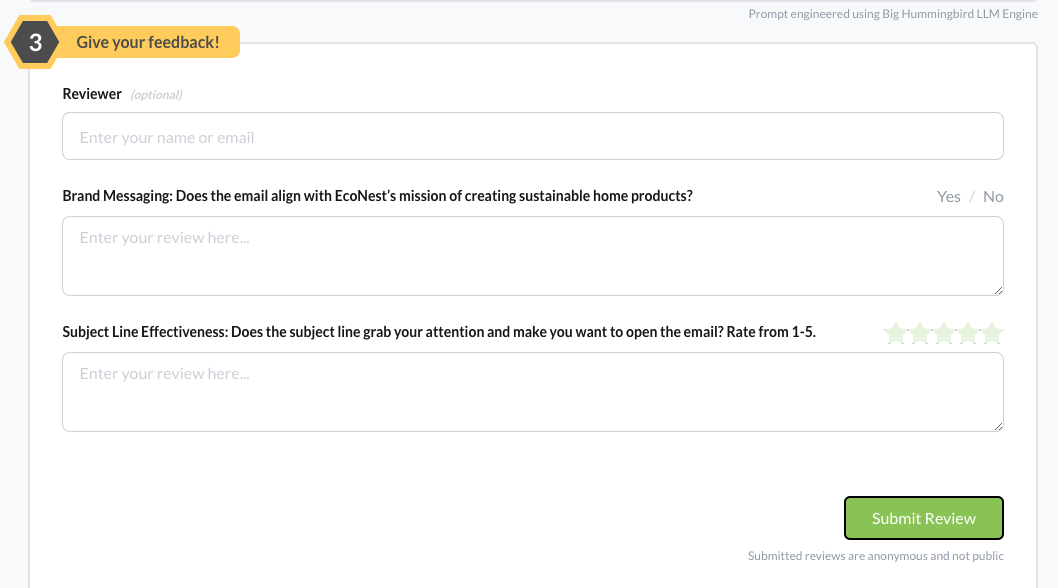Grab Subject Line textarea resize handle
The image size is (1057, 588).
click(997, 425)
